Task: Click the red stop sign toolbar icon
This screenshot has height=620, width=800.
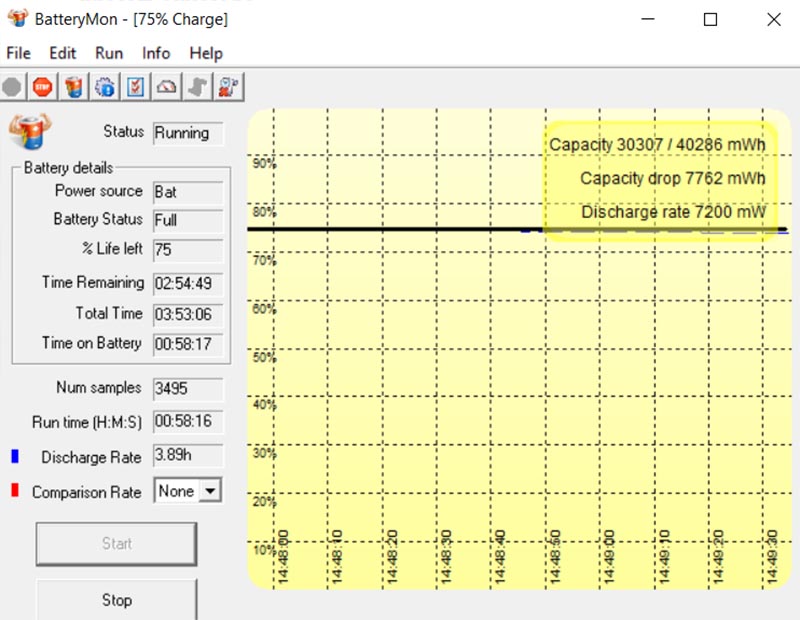Action: (x=42, y=87)
